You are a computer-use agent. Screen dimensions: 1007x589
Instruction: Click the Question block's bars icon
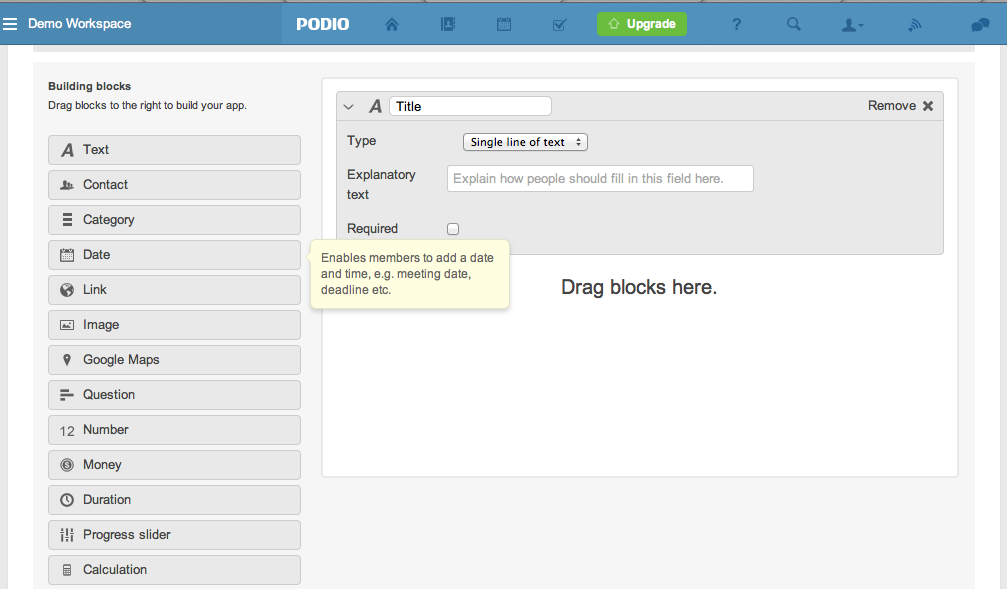click(x=67, y=395)
